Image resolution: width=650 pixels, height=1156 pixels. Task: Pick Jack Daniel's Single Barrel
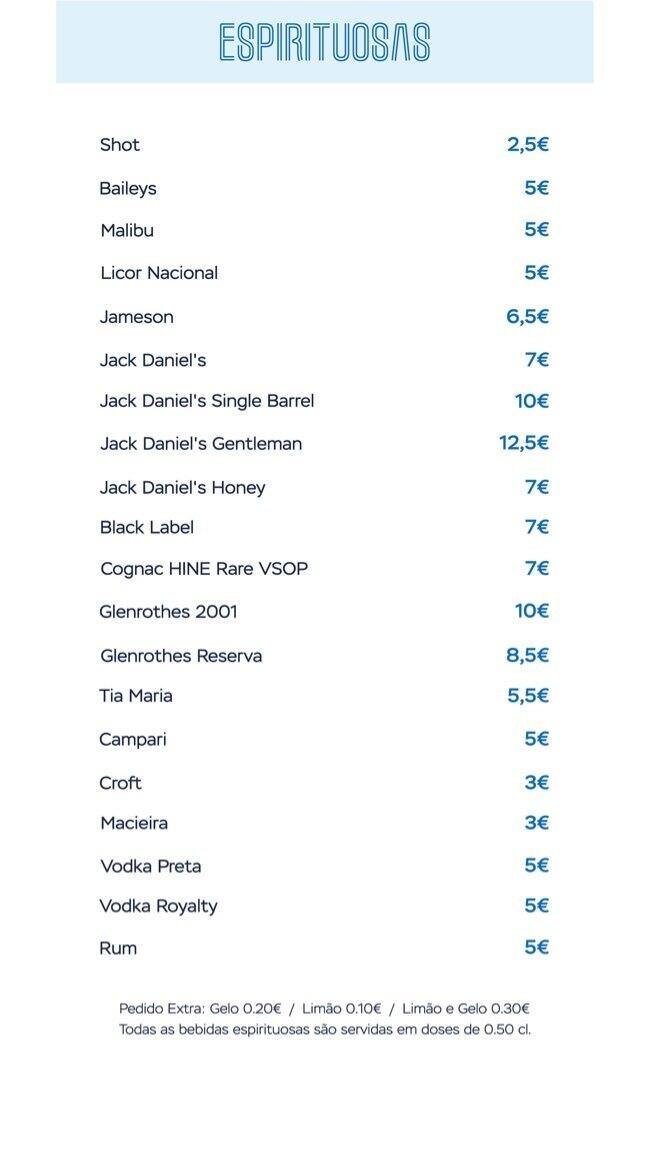(x=207, y=401)
